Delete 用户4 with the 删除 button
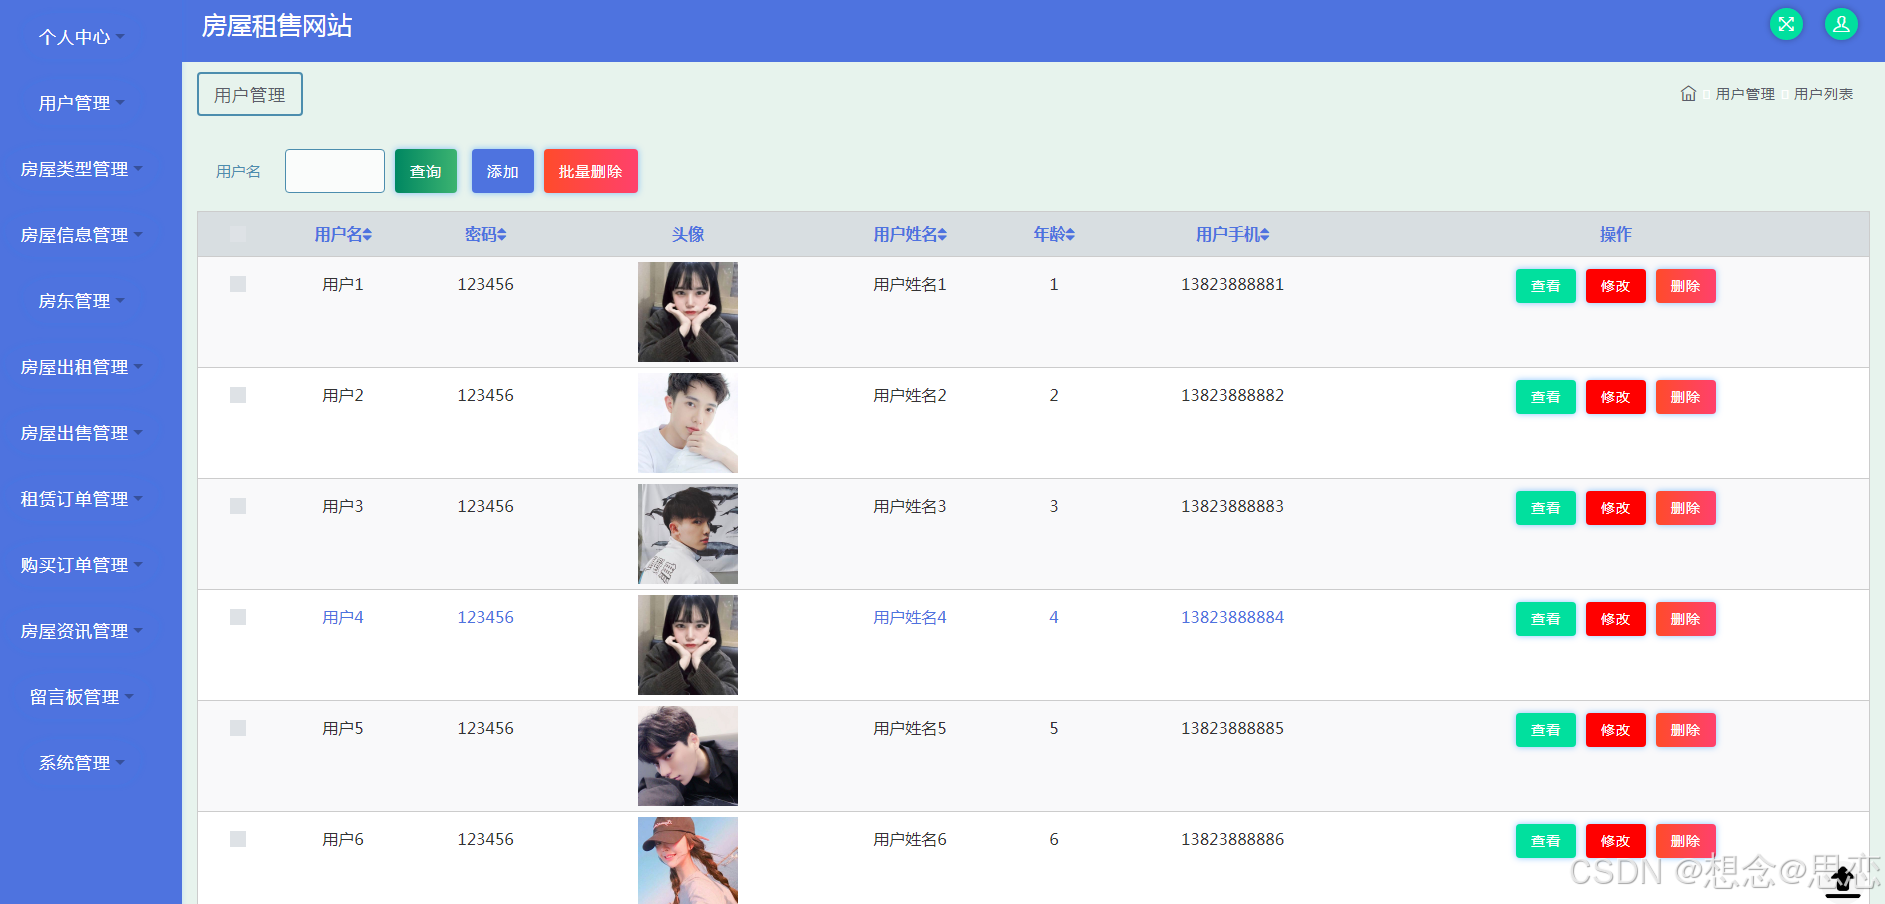The image size is (1885, 904). point(1686,619)
